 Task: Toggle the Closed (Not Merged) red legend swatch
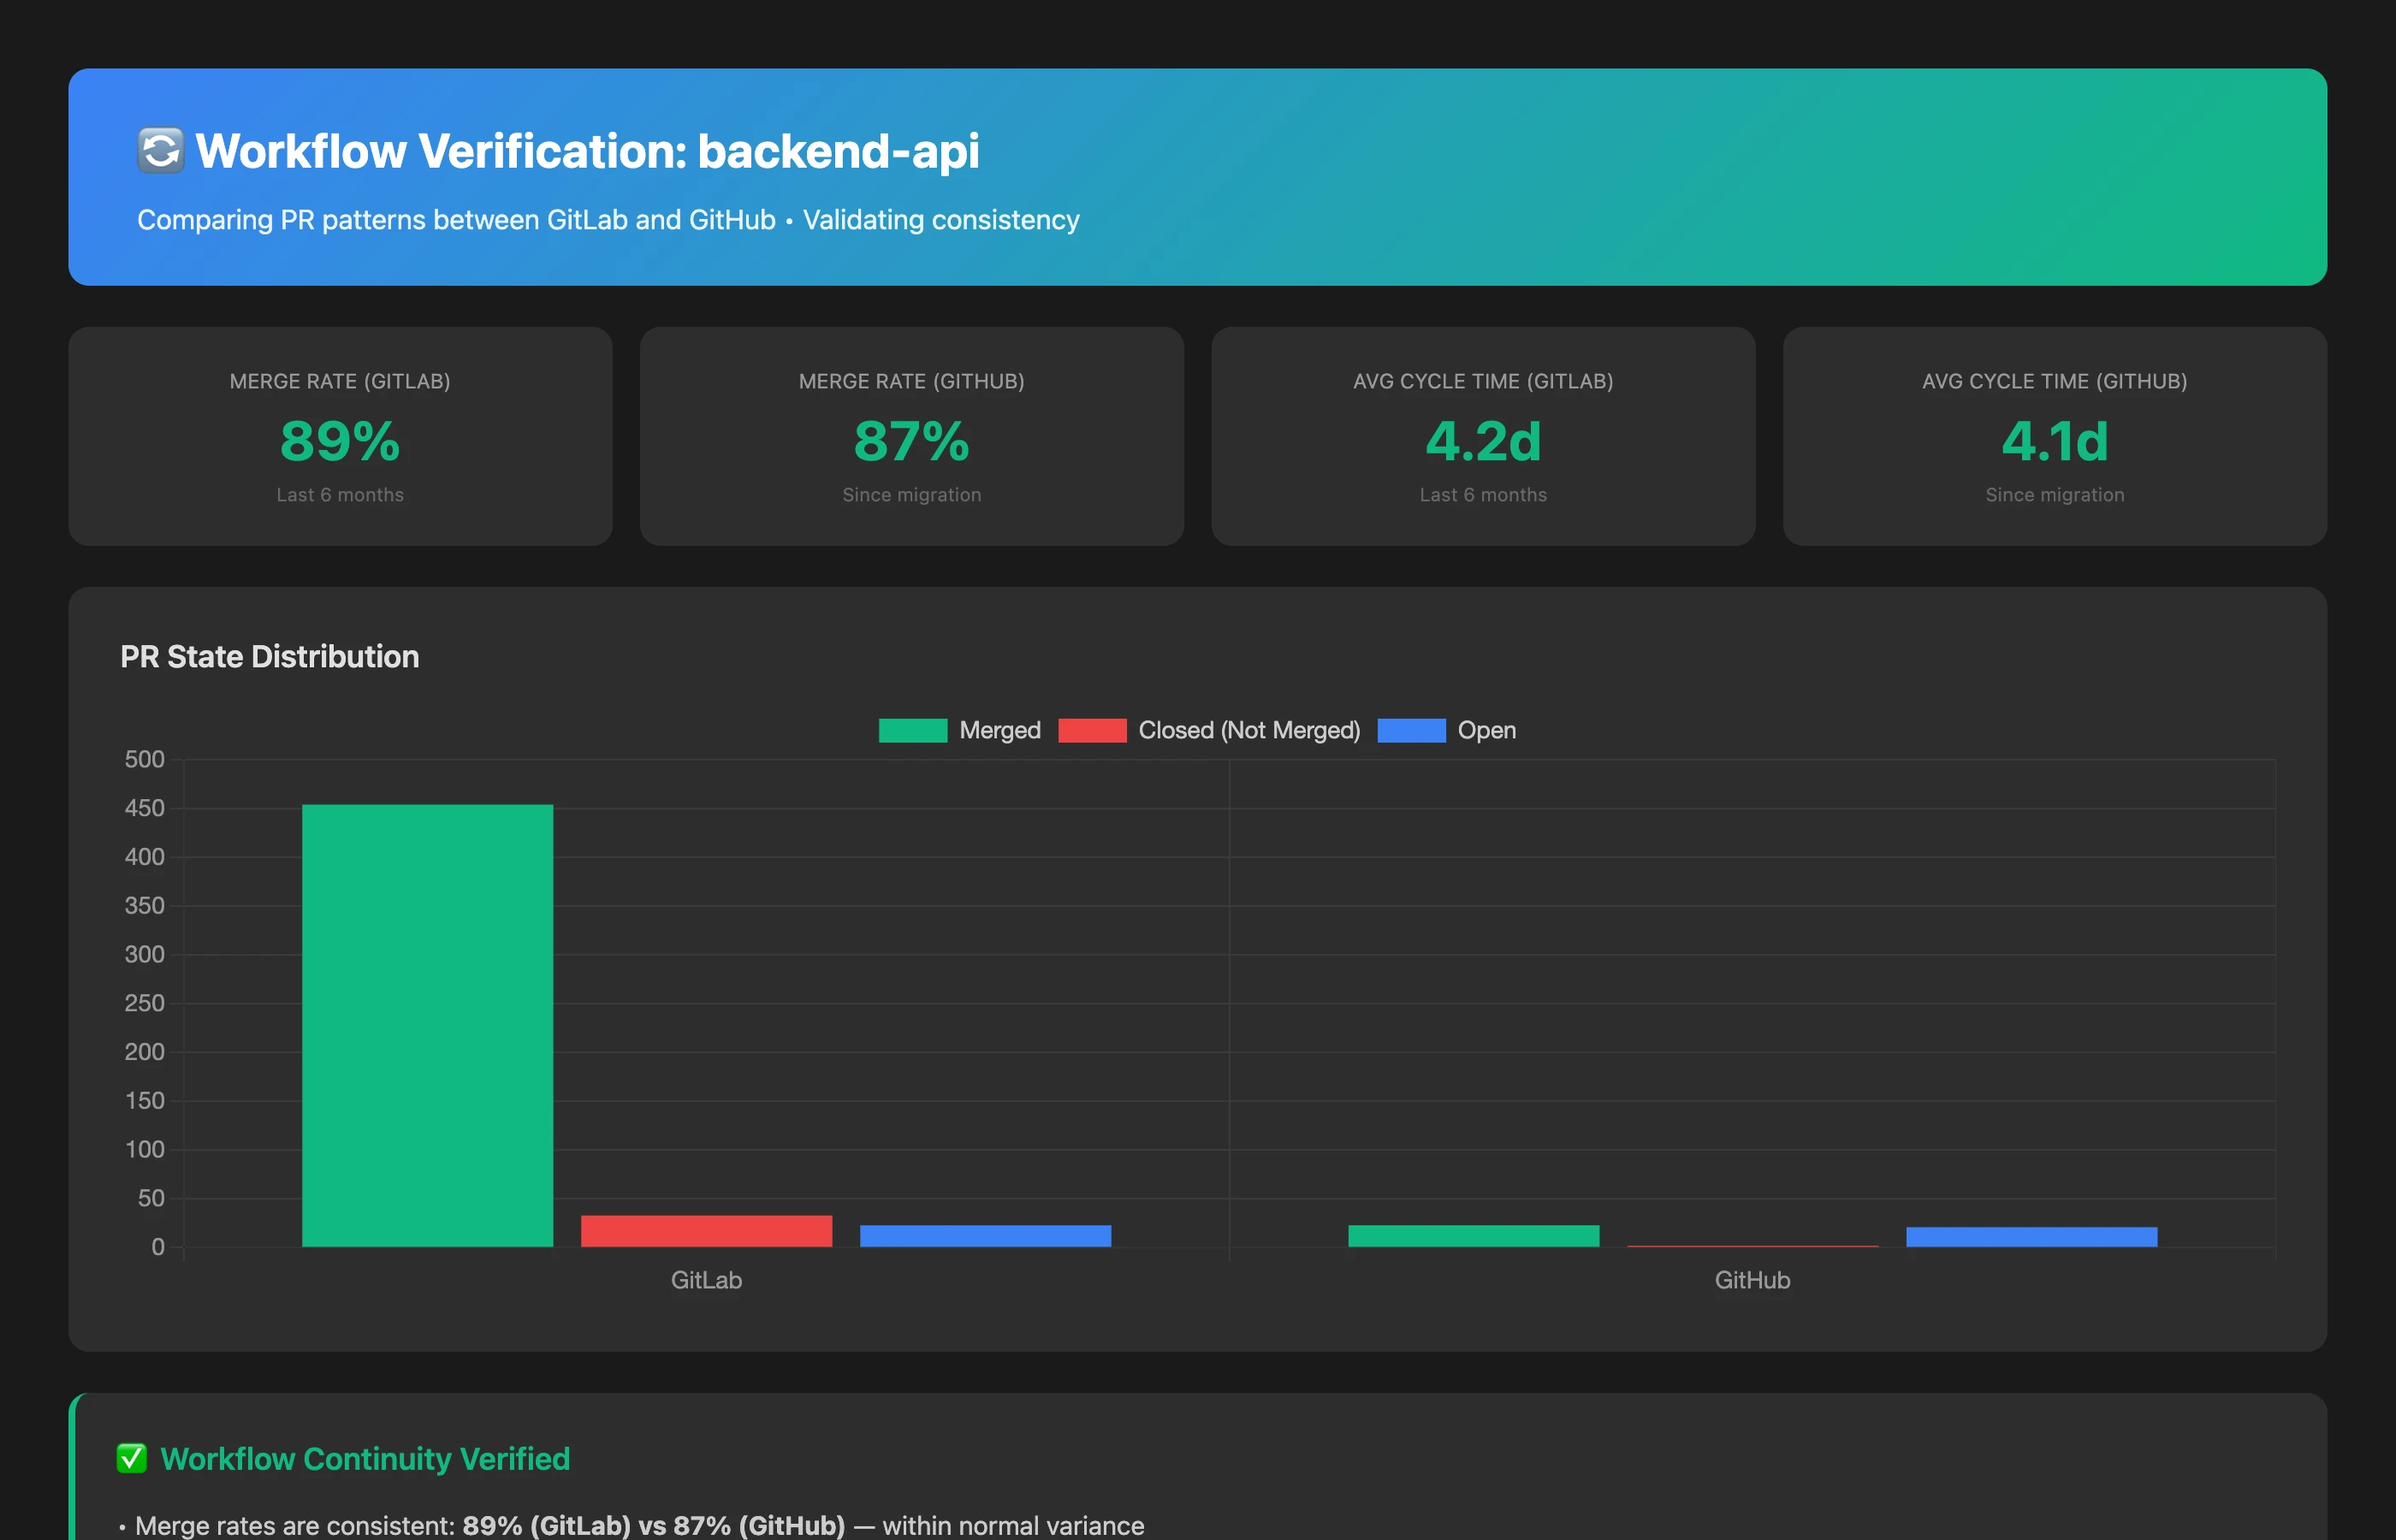click(1092, 730)
